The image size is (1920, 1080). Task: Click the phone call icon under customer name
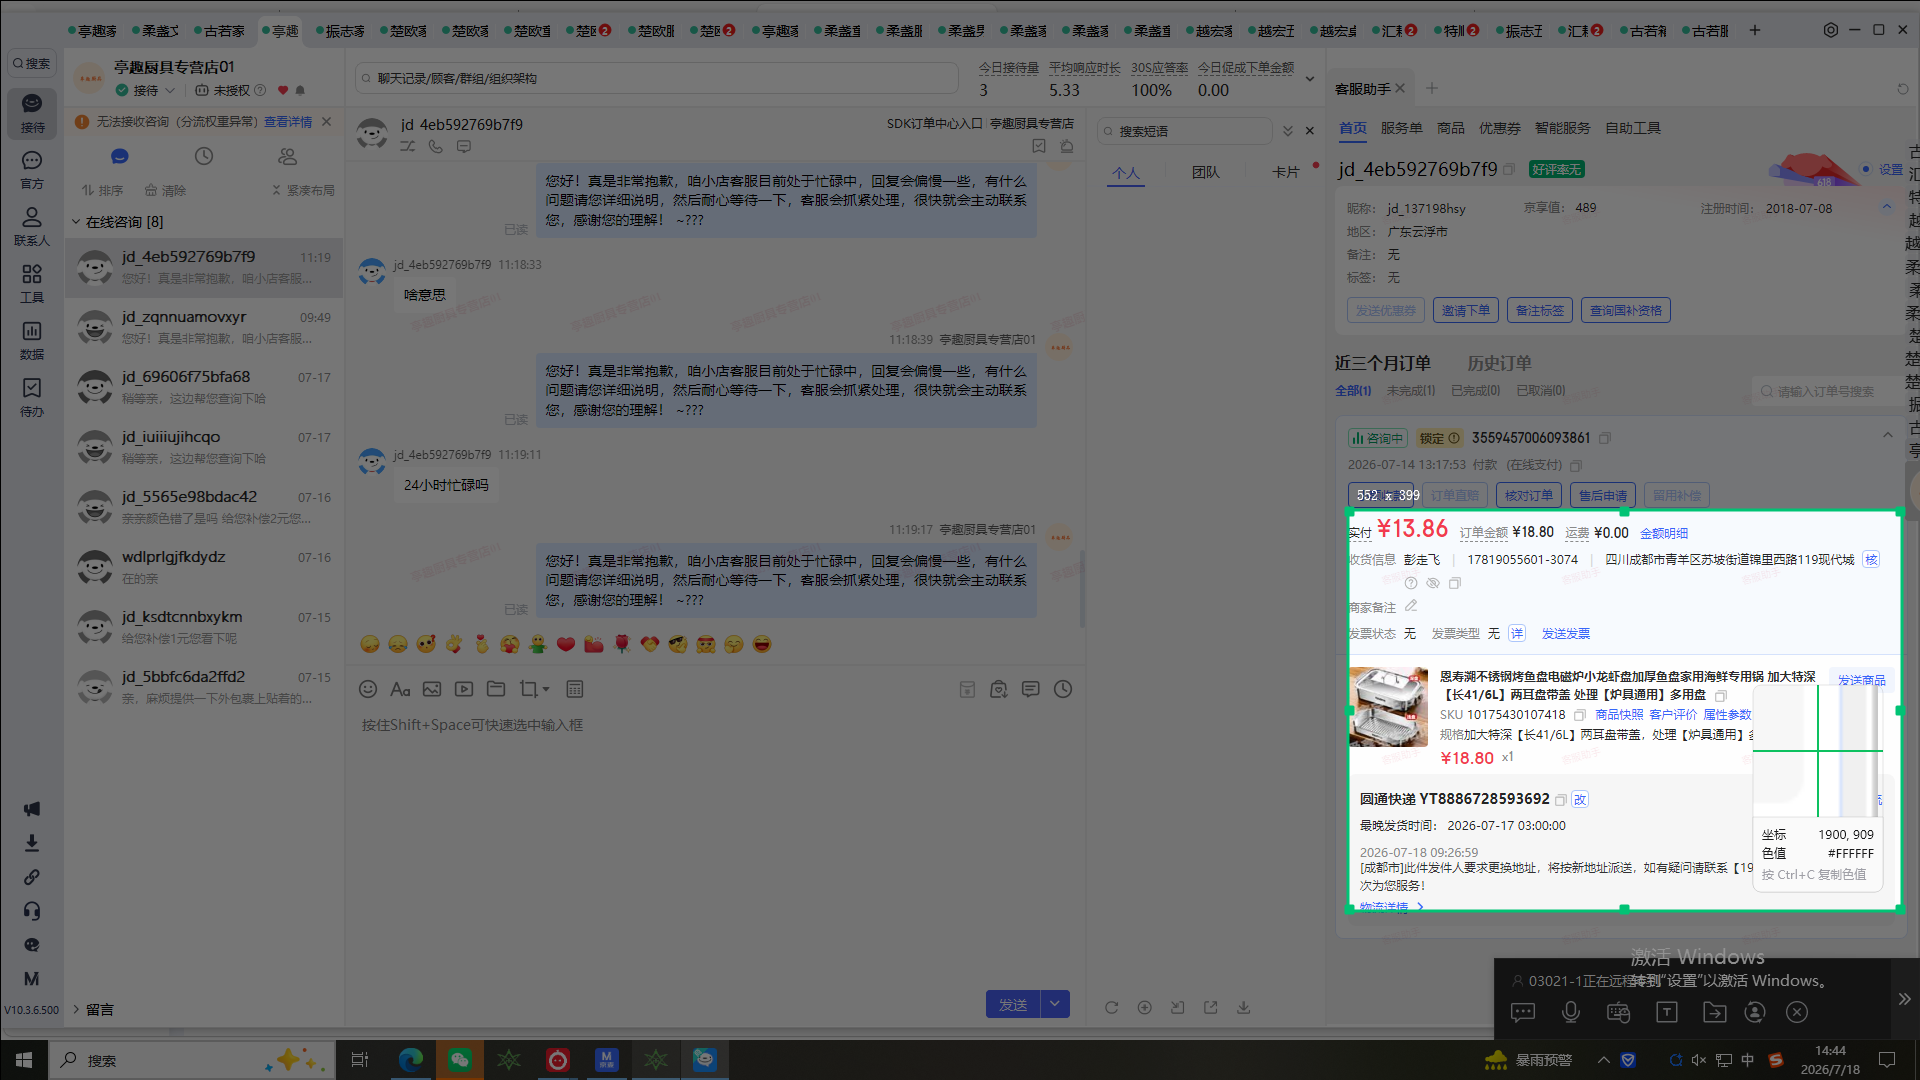(436, 146)
